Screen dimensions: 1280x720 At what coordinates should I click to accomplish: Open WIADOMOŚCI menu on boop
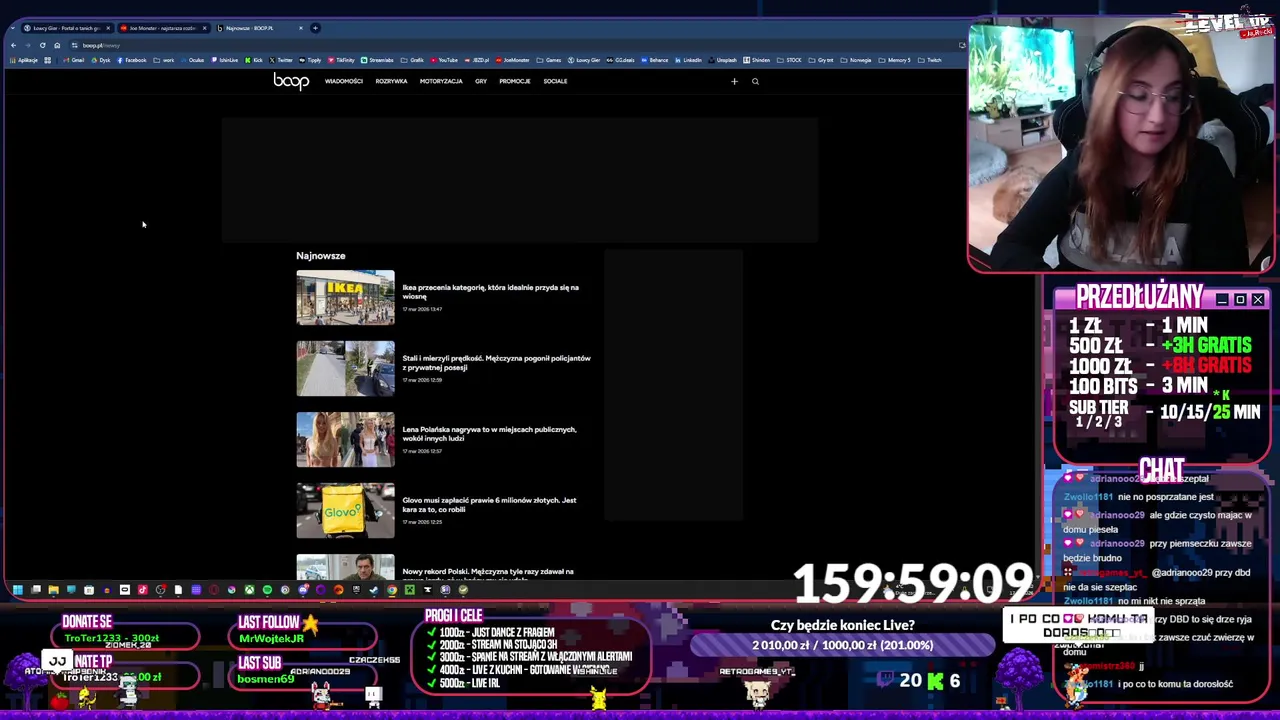[343, 81]
